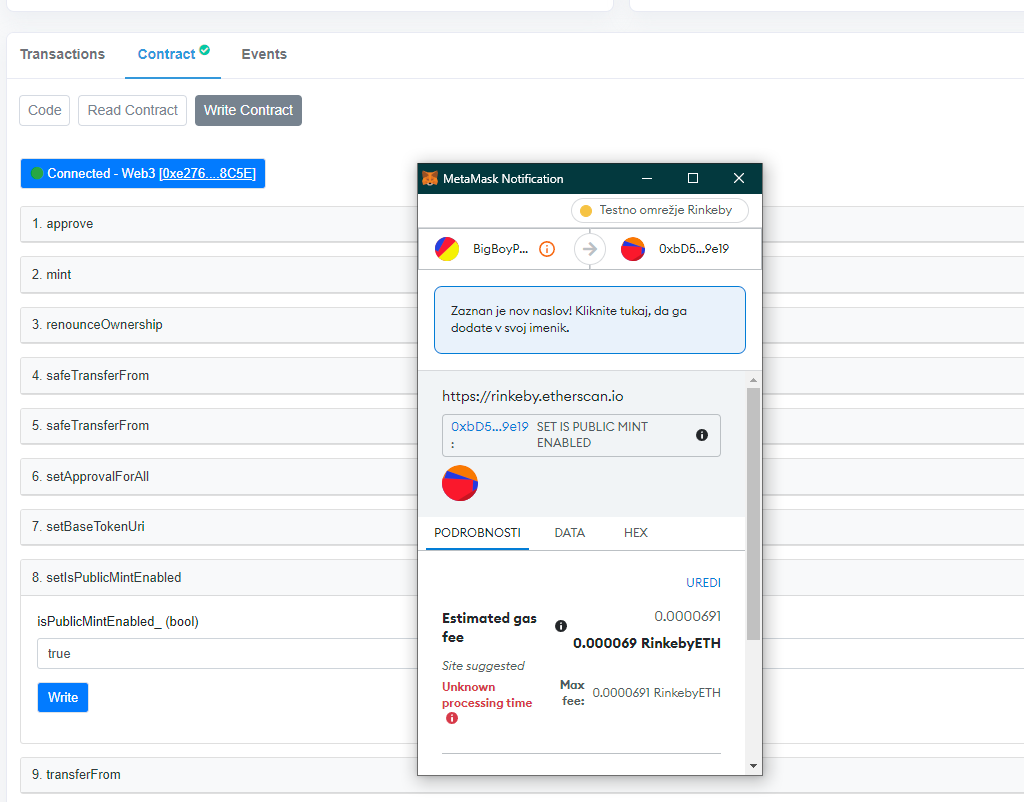
Task: Switch to the Events tab
Action: pos(263,54)
